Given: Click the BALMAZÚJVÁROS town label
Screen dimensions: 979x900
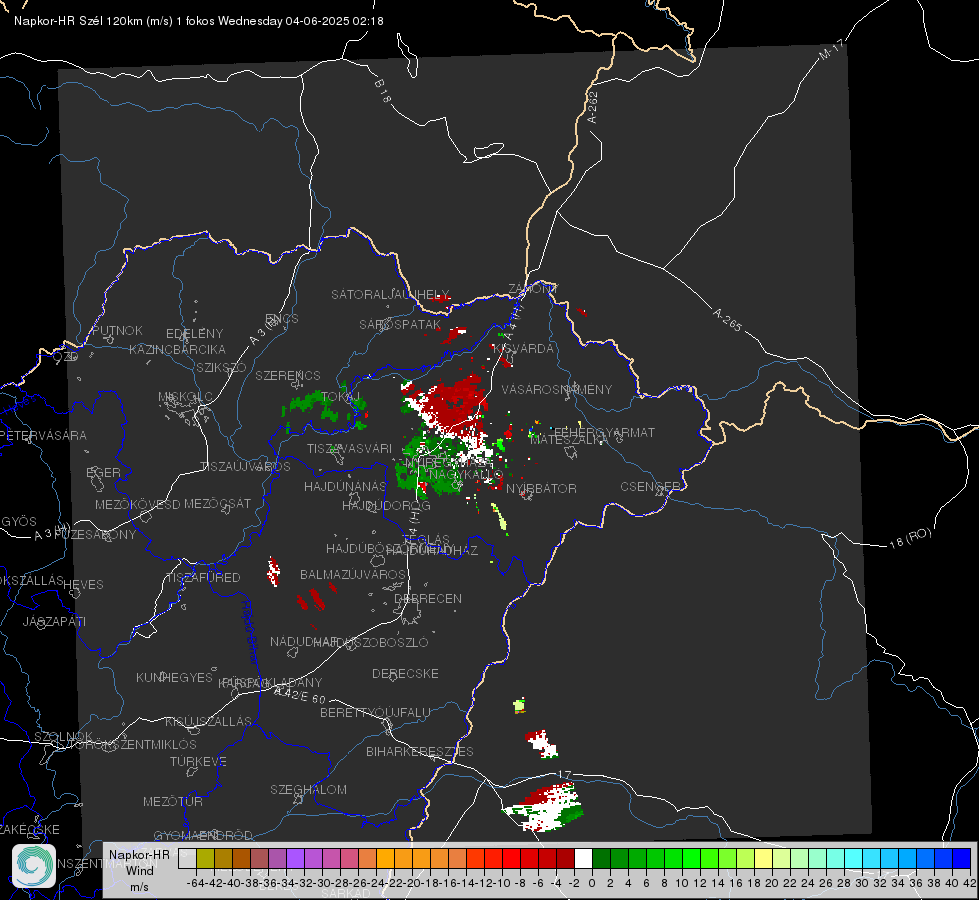Looking at the screenshot, I should pos(353,574).
